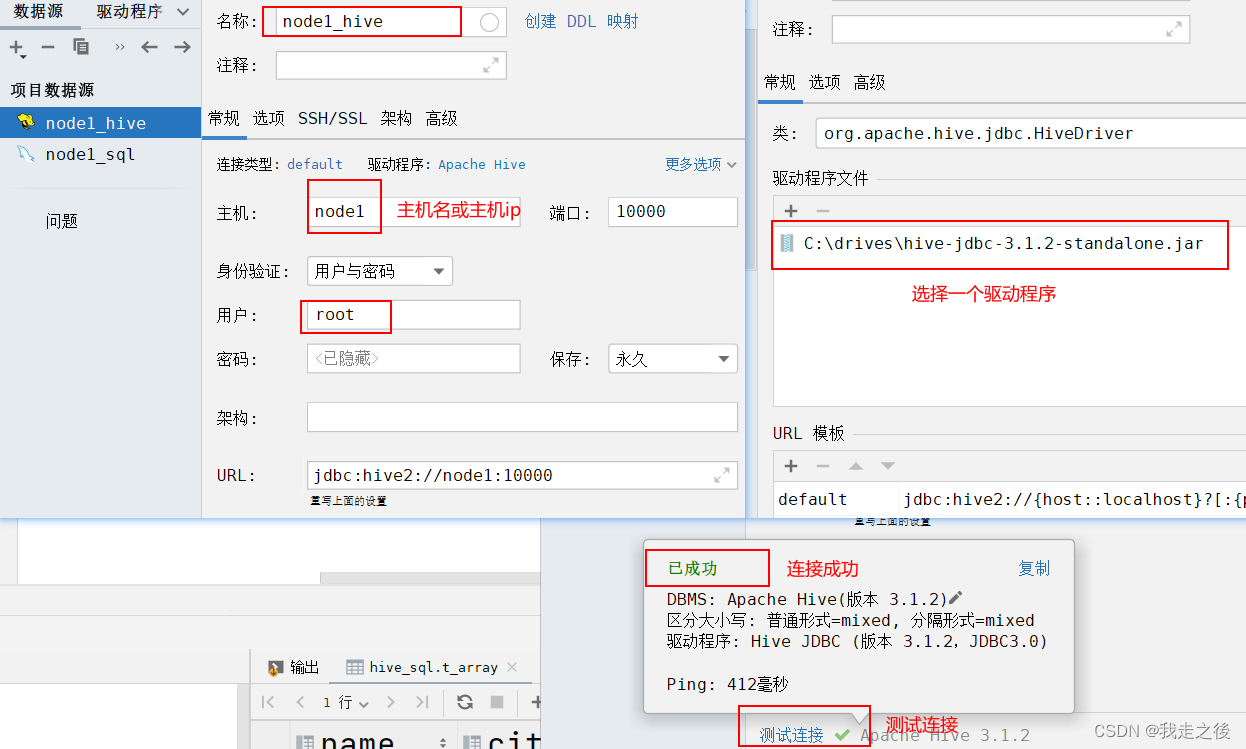Click the 主机 host input field
Viewport: 1246px width, 749px height.
tap(414, 212)
